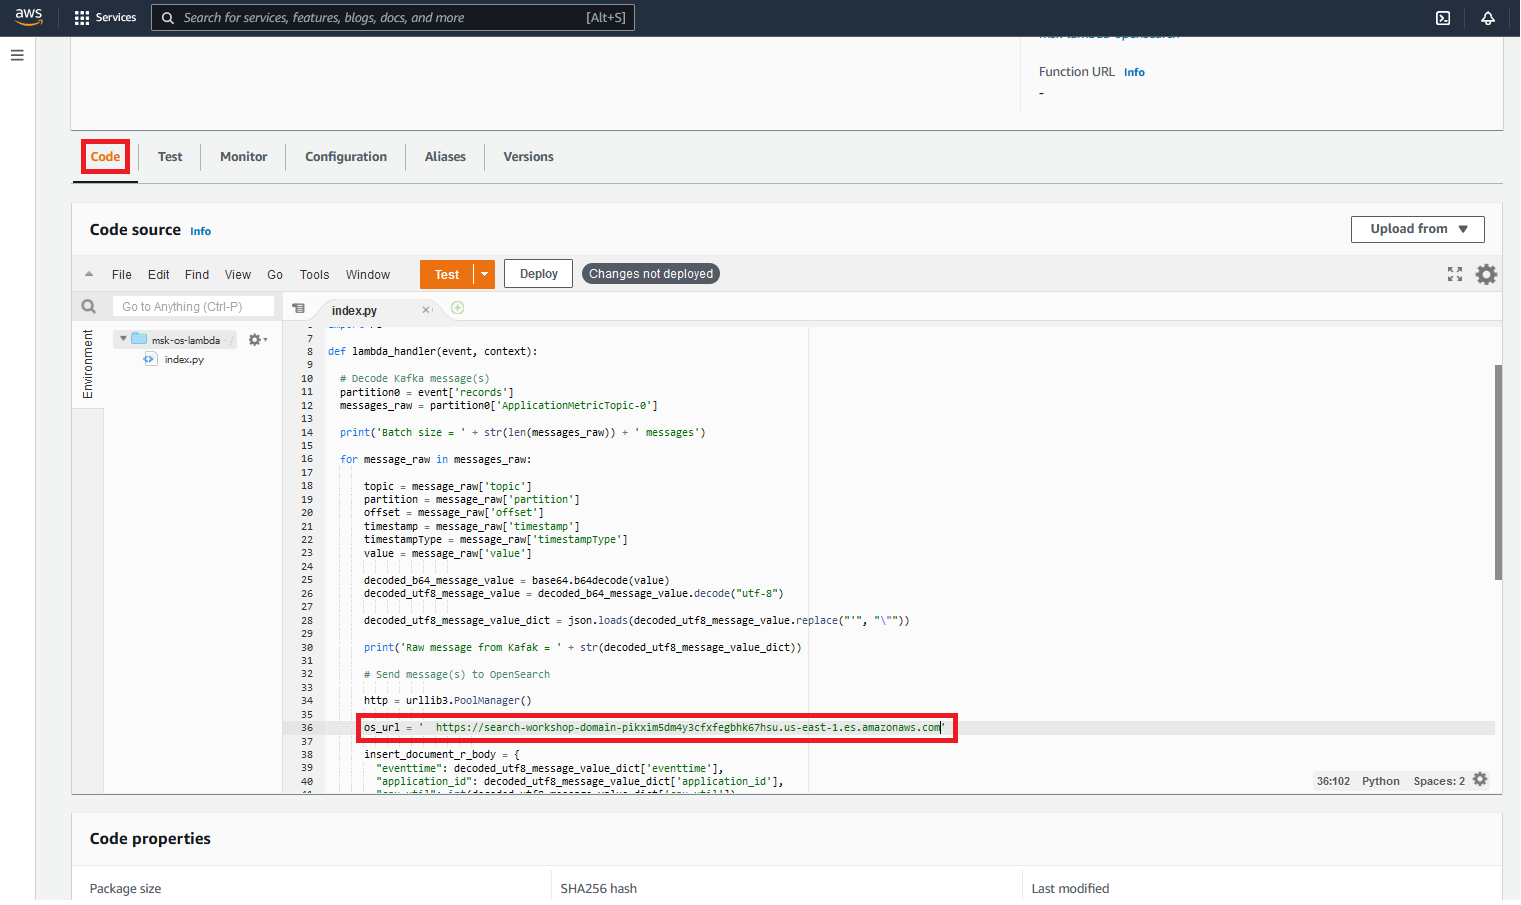Click line number 28 in the gutter

[x=307, y=621]
